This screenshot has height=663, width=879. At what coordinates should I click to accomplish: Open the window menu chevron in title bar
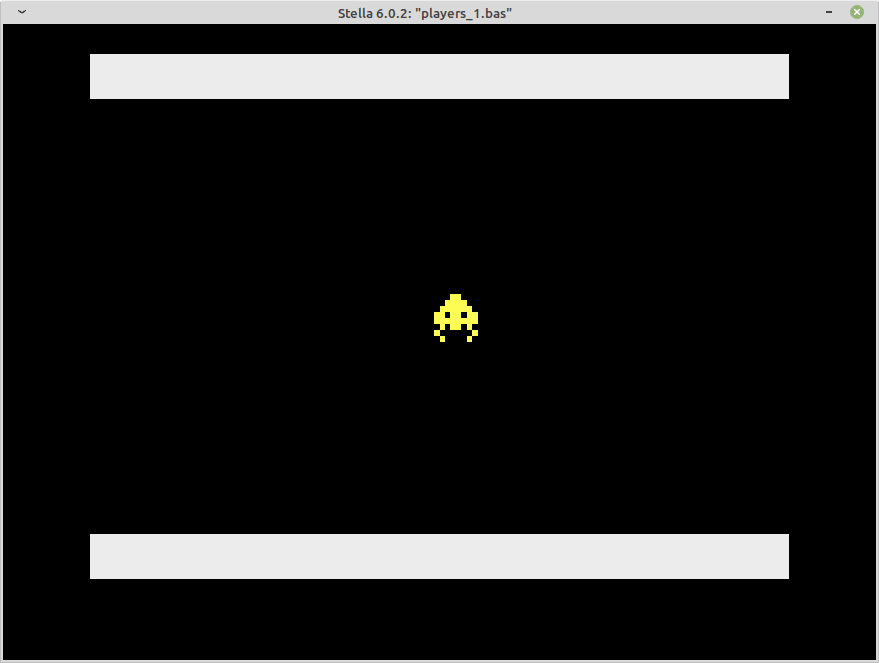click(x=22, y=12)
